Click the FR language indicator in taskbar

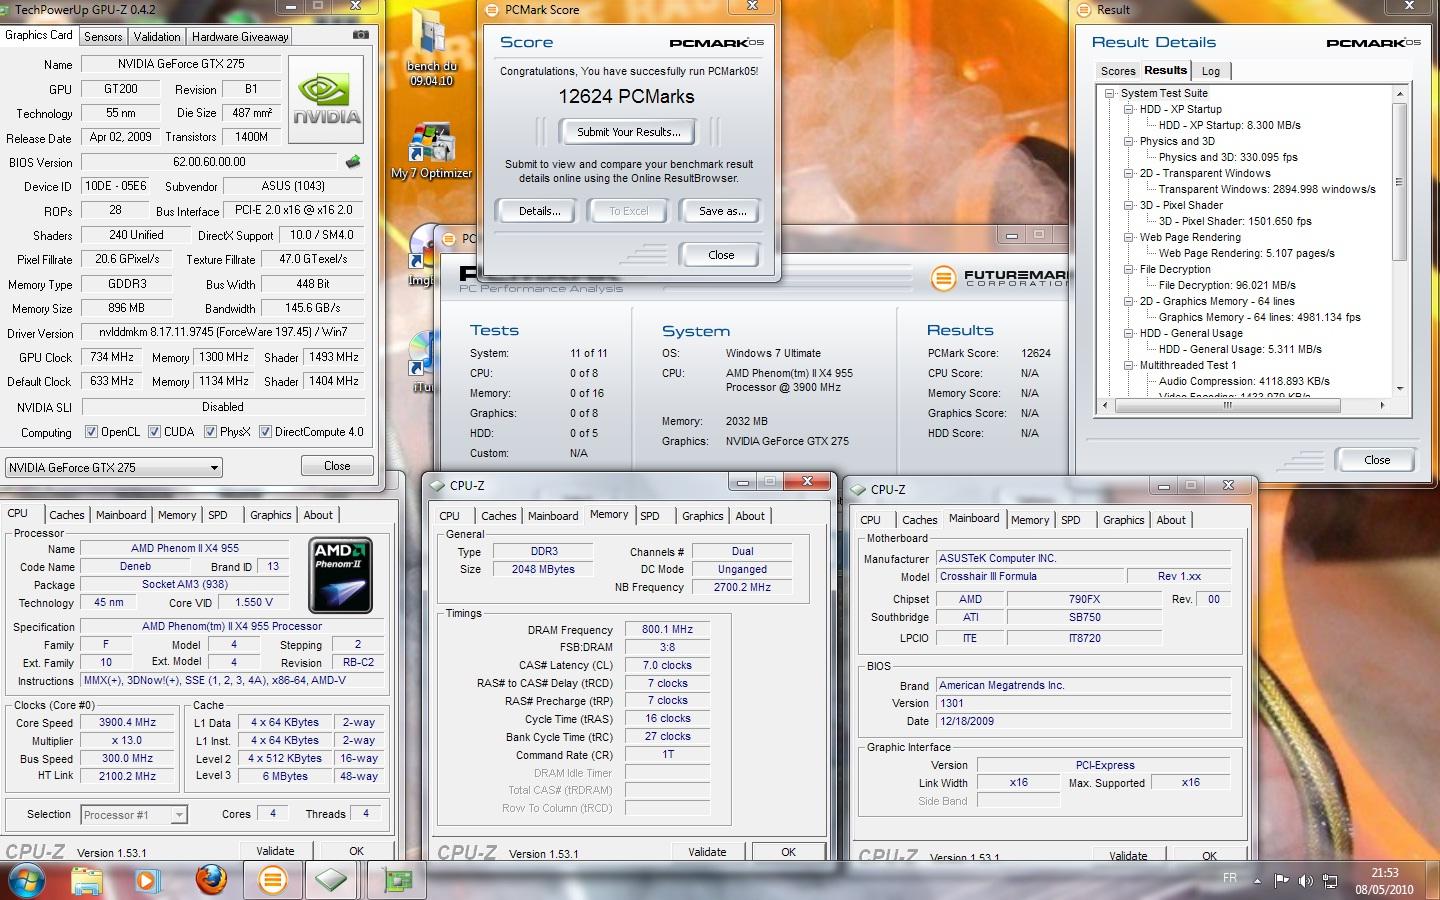click(x=1229, y=878)
